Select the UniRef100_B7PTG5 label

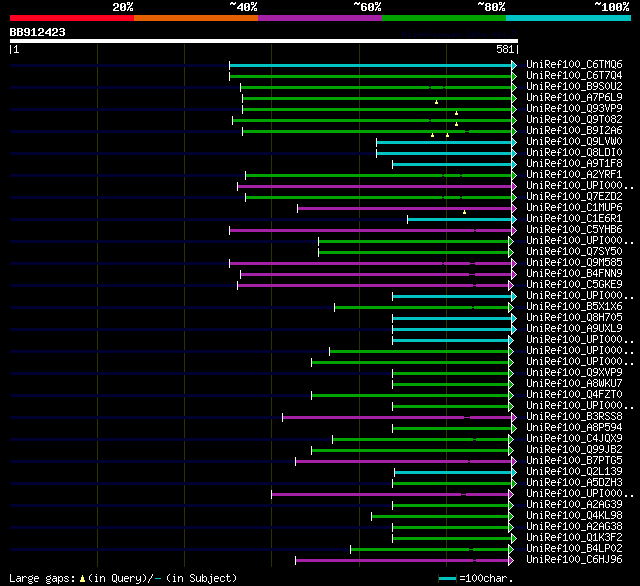tap(574, 461)
